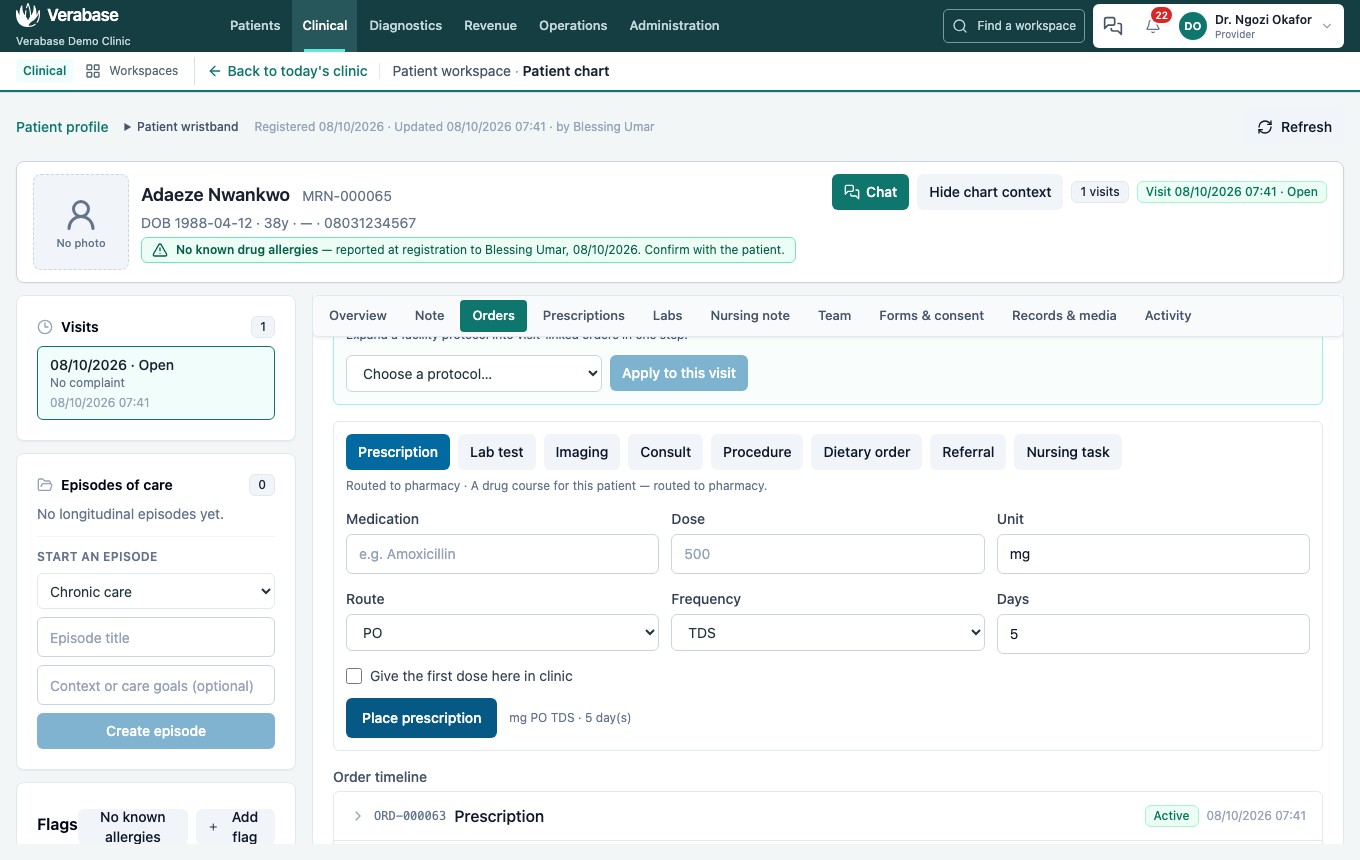The width and height of the screenshot is (1360, 860).
Task: Click the back arrow to today's clinic
Action: (214, 71)
